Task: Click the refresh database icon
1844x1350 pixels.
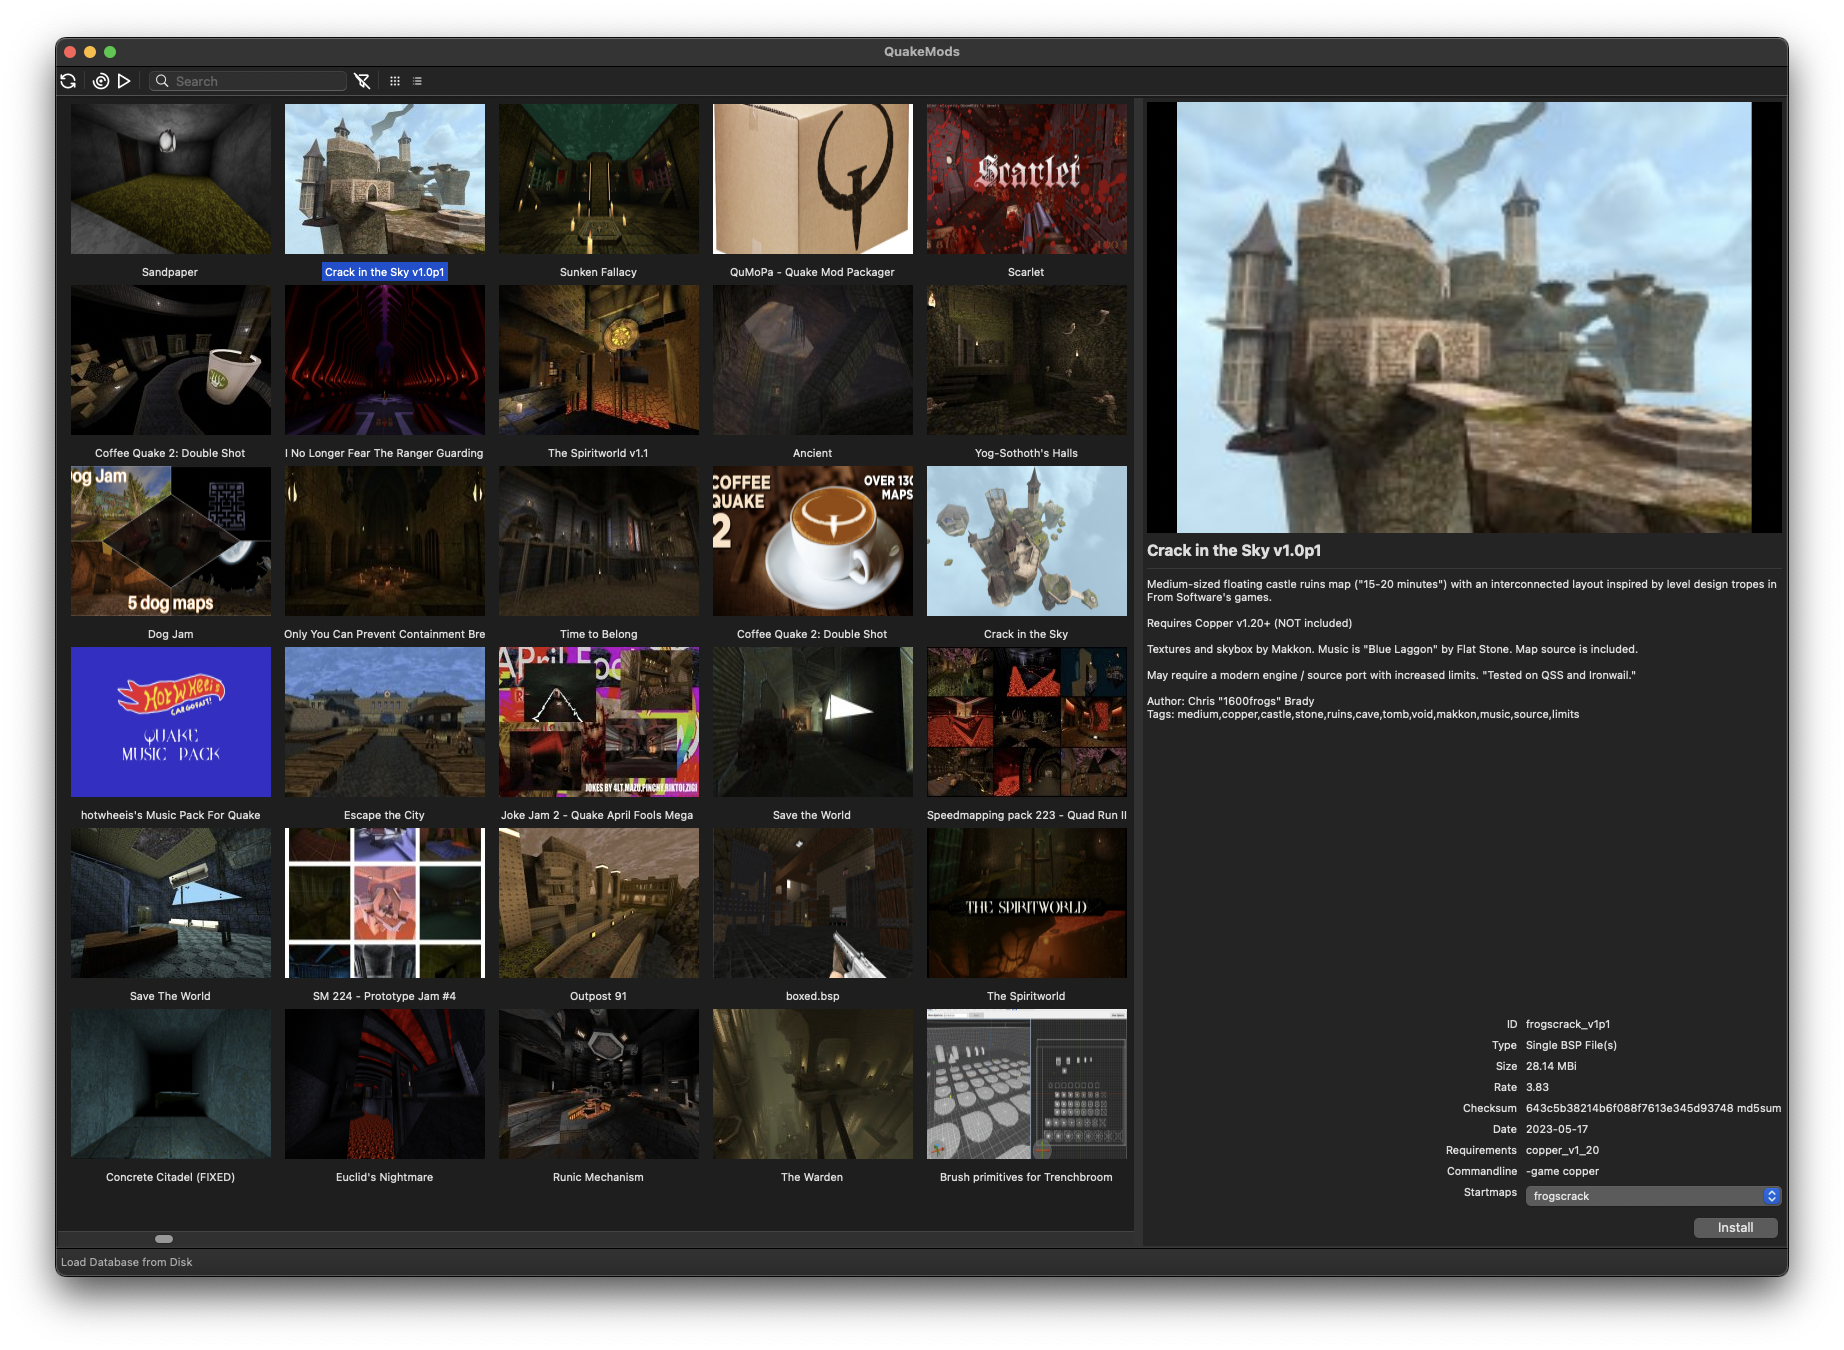Action: coord(68,81)
